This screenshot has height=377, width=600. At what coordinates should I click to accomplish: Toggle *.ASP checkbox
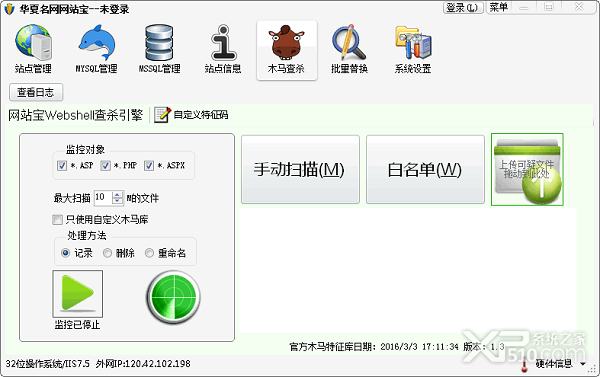pyautogui.click(x=62, y=165)
